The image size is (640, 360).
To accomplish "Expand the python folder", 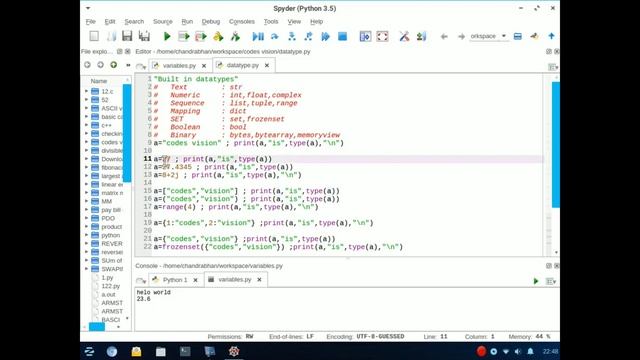I will (x=87, y=235).
